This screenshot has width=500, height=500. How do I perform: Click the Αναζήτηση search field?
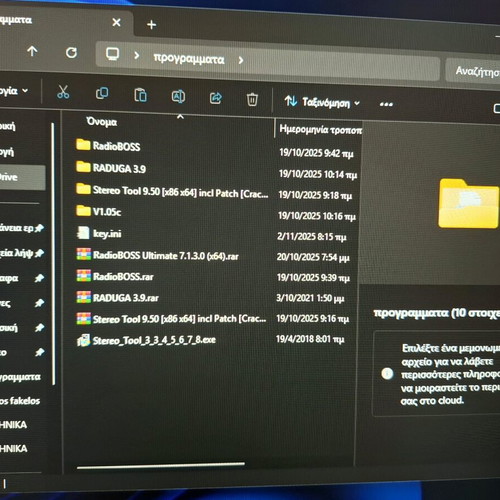(473, 71)
